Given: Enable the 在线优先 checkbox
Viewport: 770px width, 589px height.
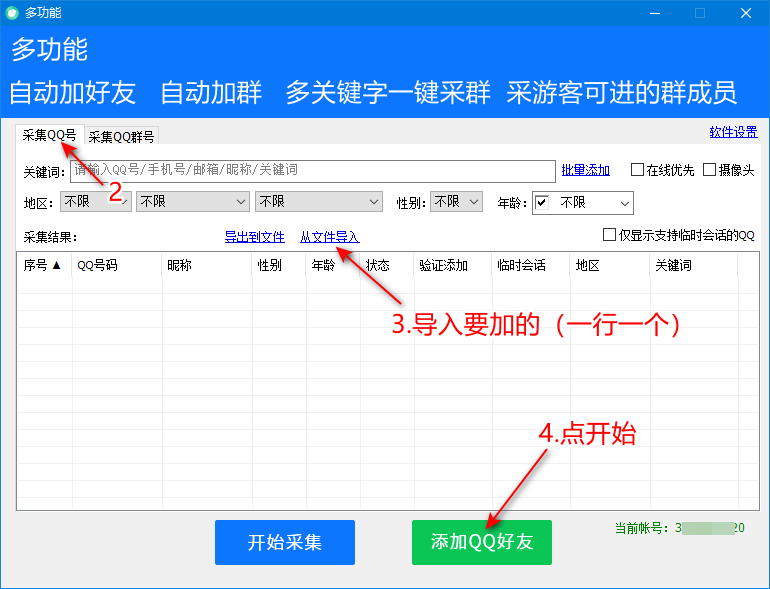Looking at the screenshot, I should (x=637, y=170).
